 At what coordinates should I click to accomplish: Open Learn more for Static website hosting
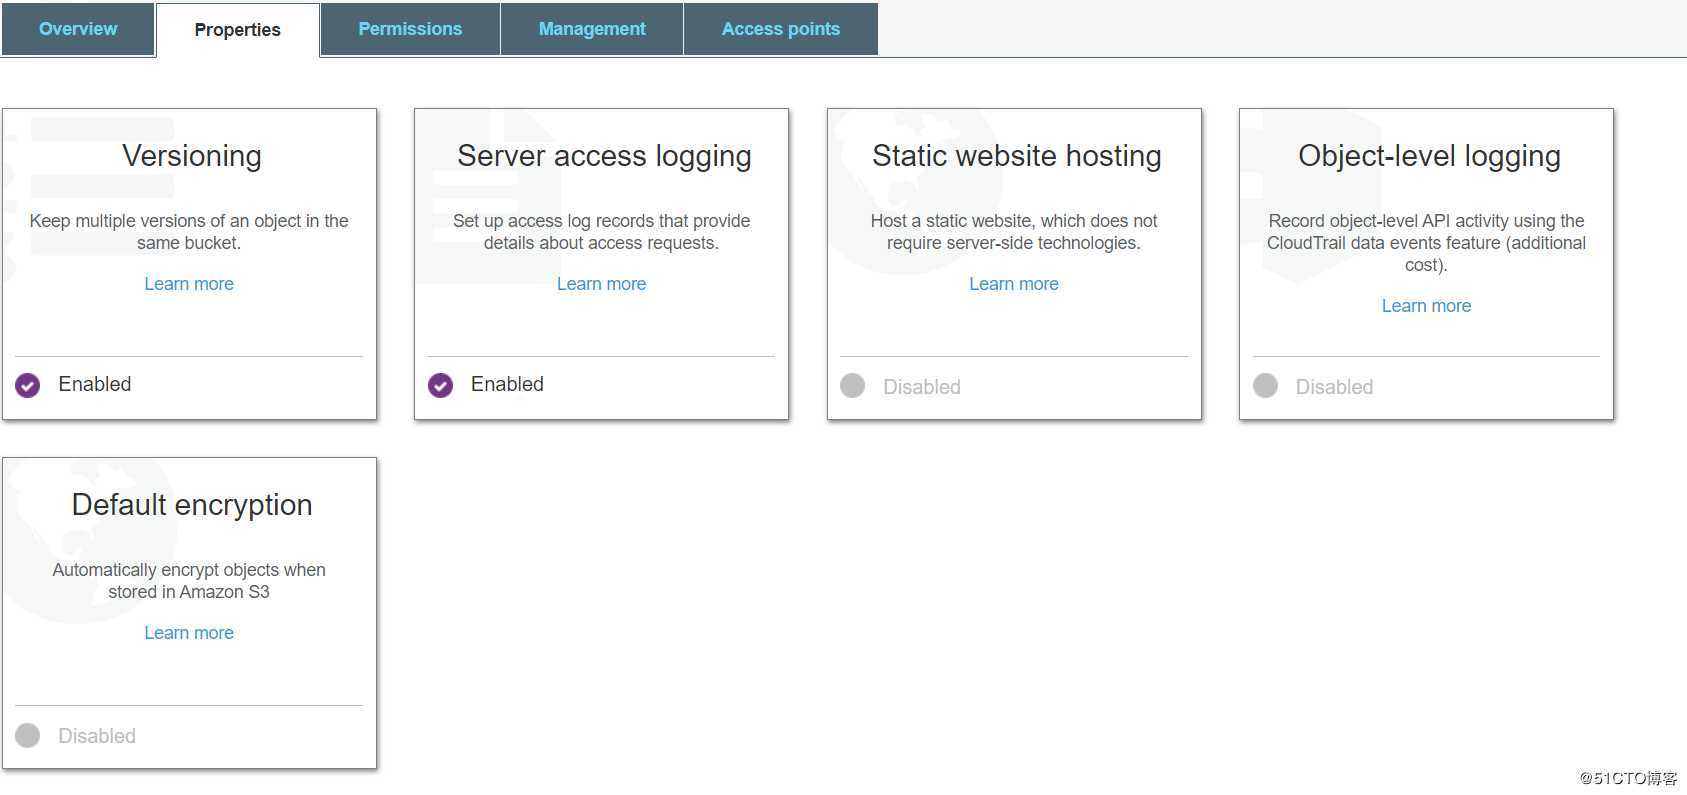[x=1014, y=284]
